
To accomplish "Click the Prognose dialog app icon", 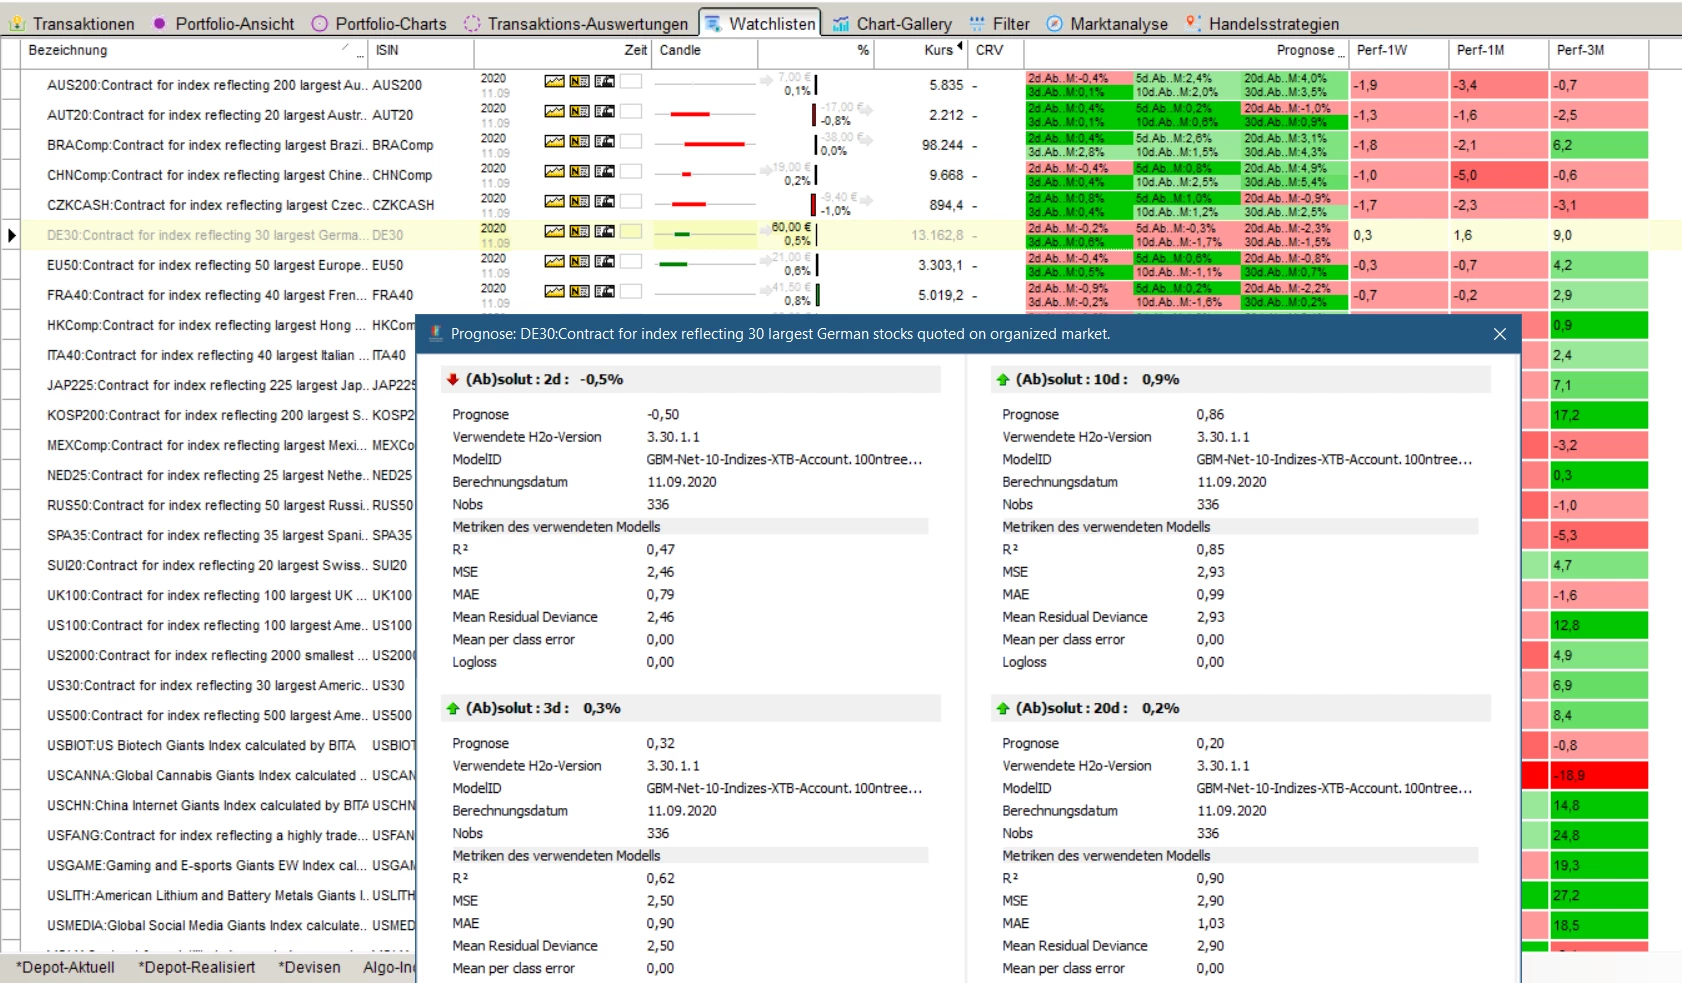I will coord(436,334).
